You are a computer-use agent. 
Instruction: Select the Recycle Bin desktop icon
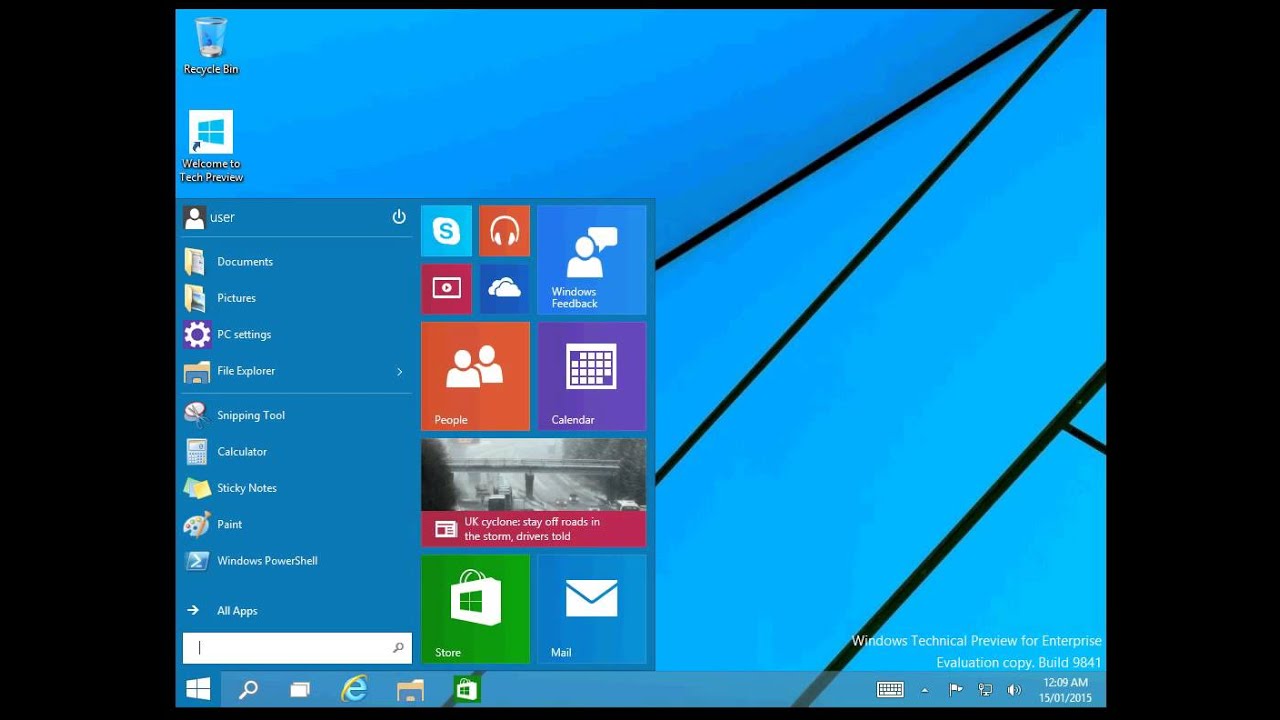pos(211,45)
